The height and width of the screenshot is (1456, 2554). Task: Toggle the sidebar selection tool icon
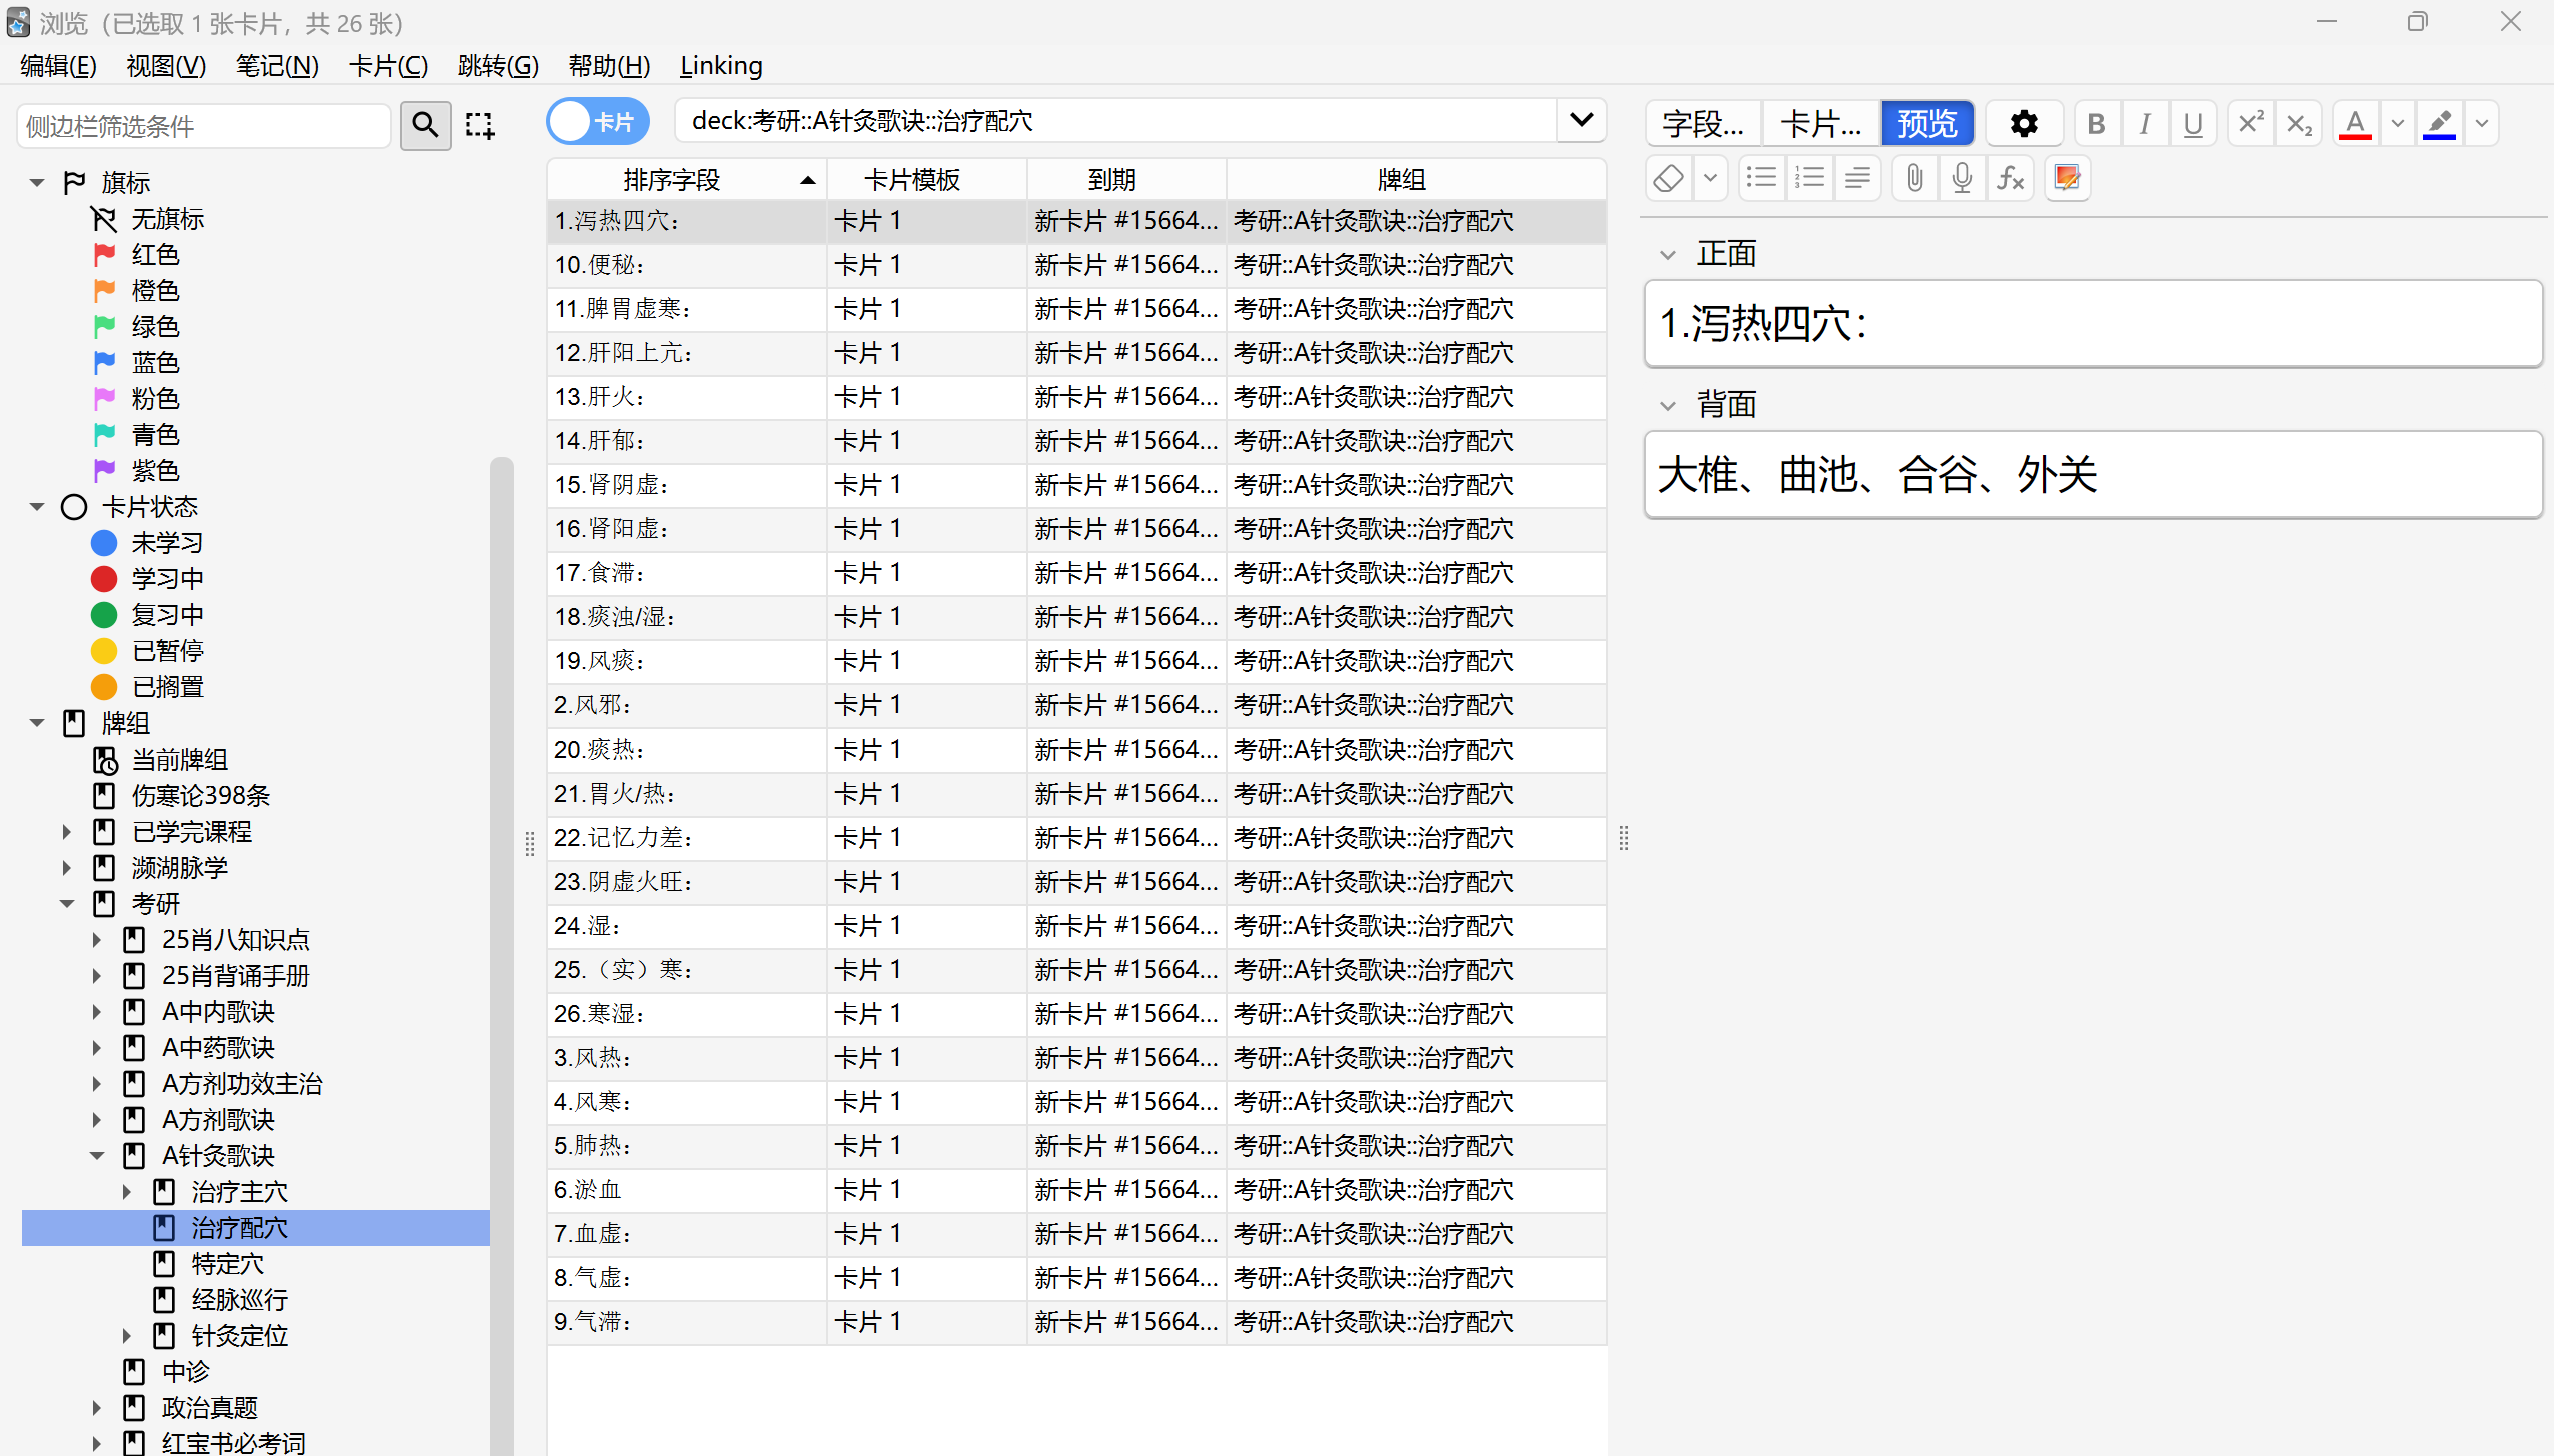tap(480, 125)
